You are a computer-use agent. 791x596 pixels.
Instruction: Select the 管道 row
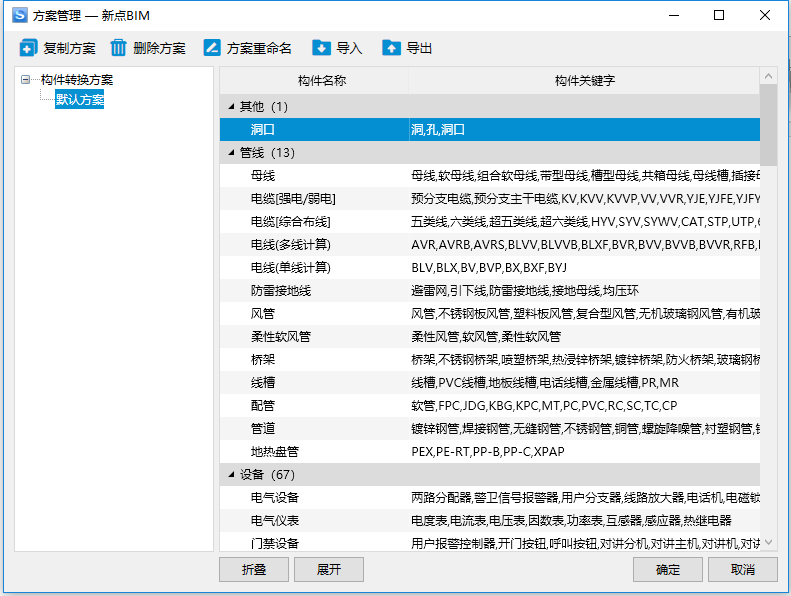[x=490, y=428]
